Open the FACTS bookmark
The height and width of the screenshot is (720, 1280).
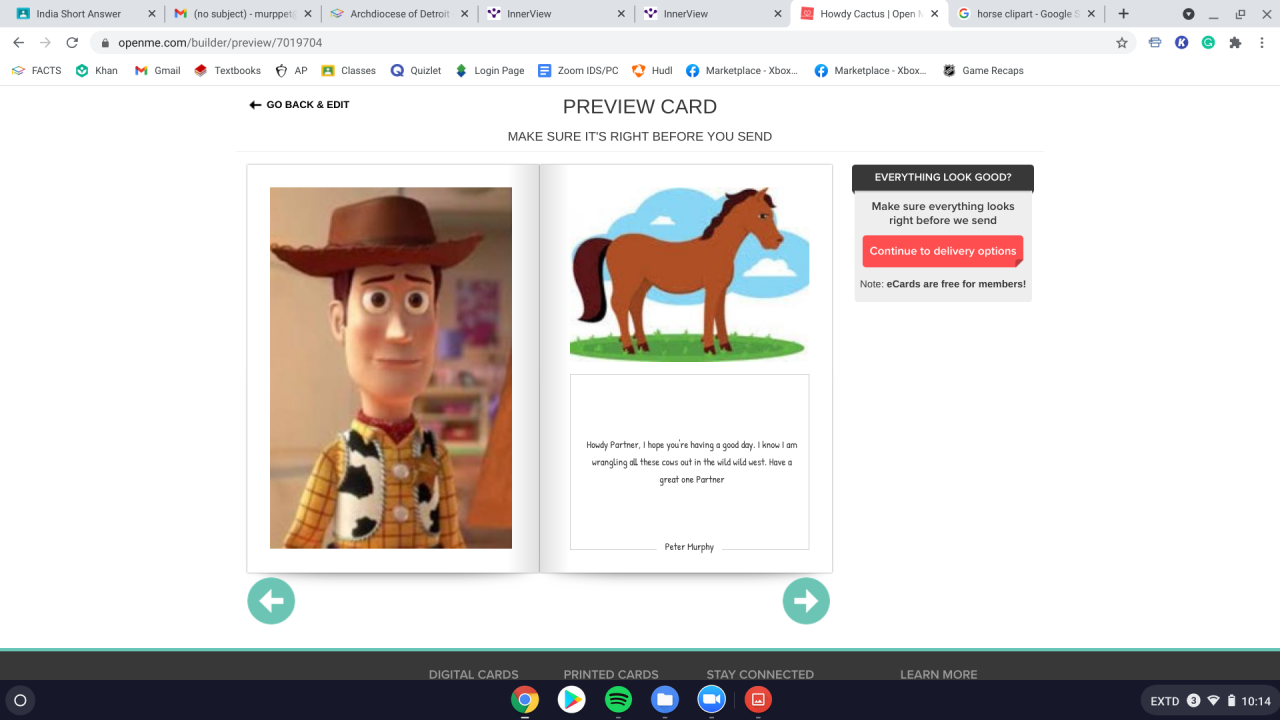click(36, 71)
